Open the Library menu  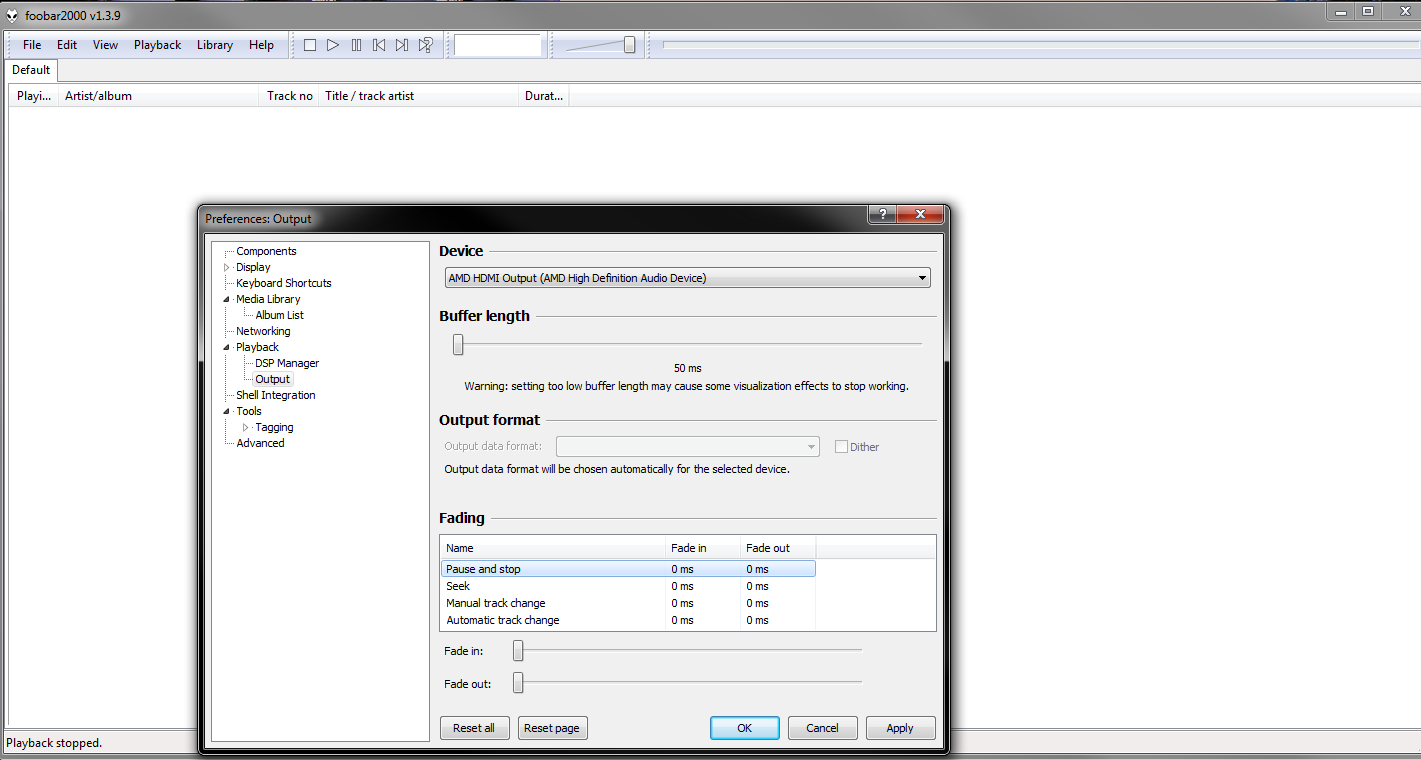point(215,45)
